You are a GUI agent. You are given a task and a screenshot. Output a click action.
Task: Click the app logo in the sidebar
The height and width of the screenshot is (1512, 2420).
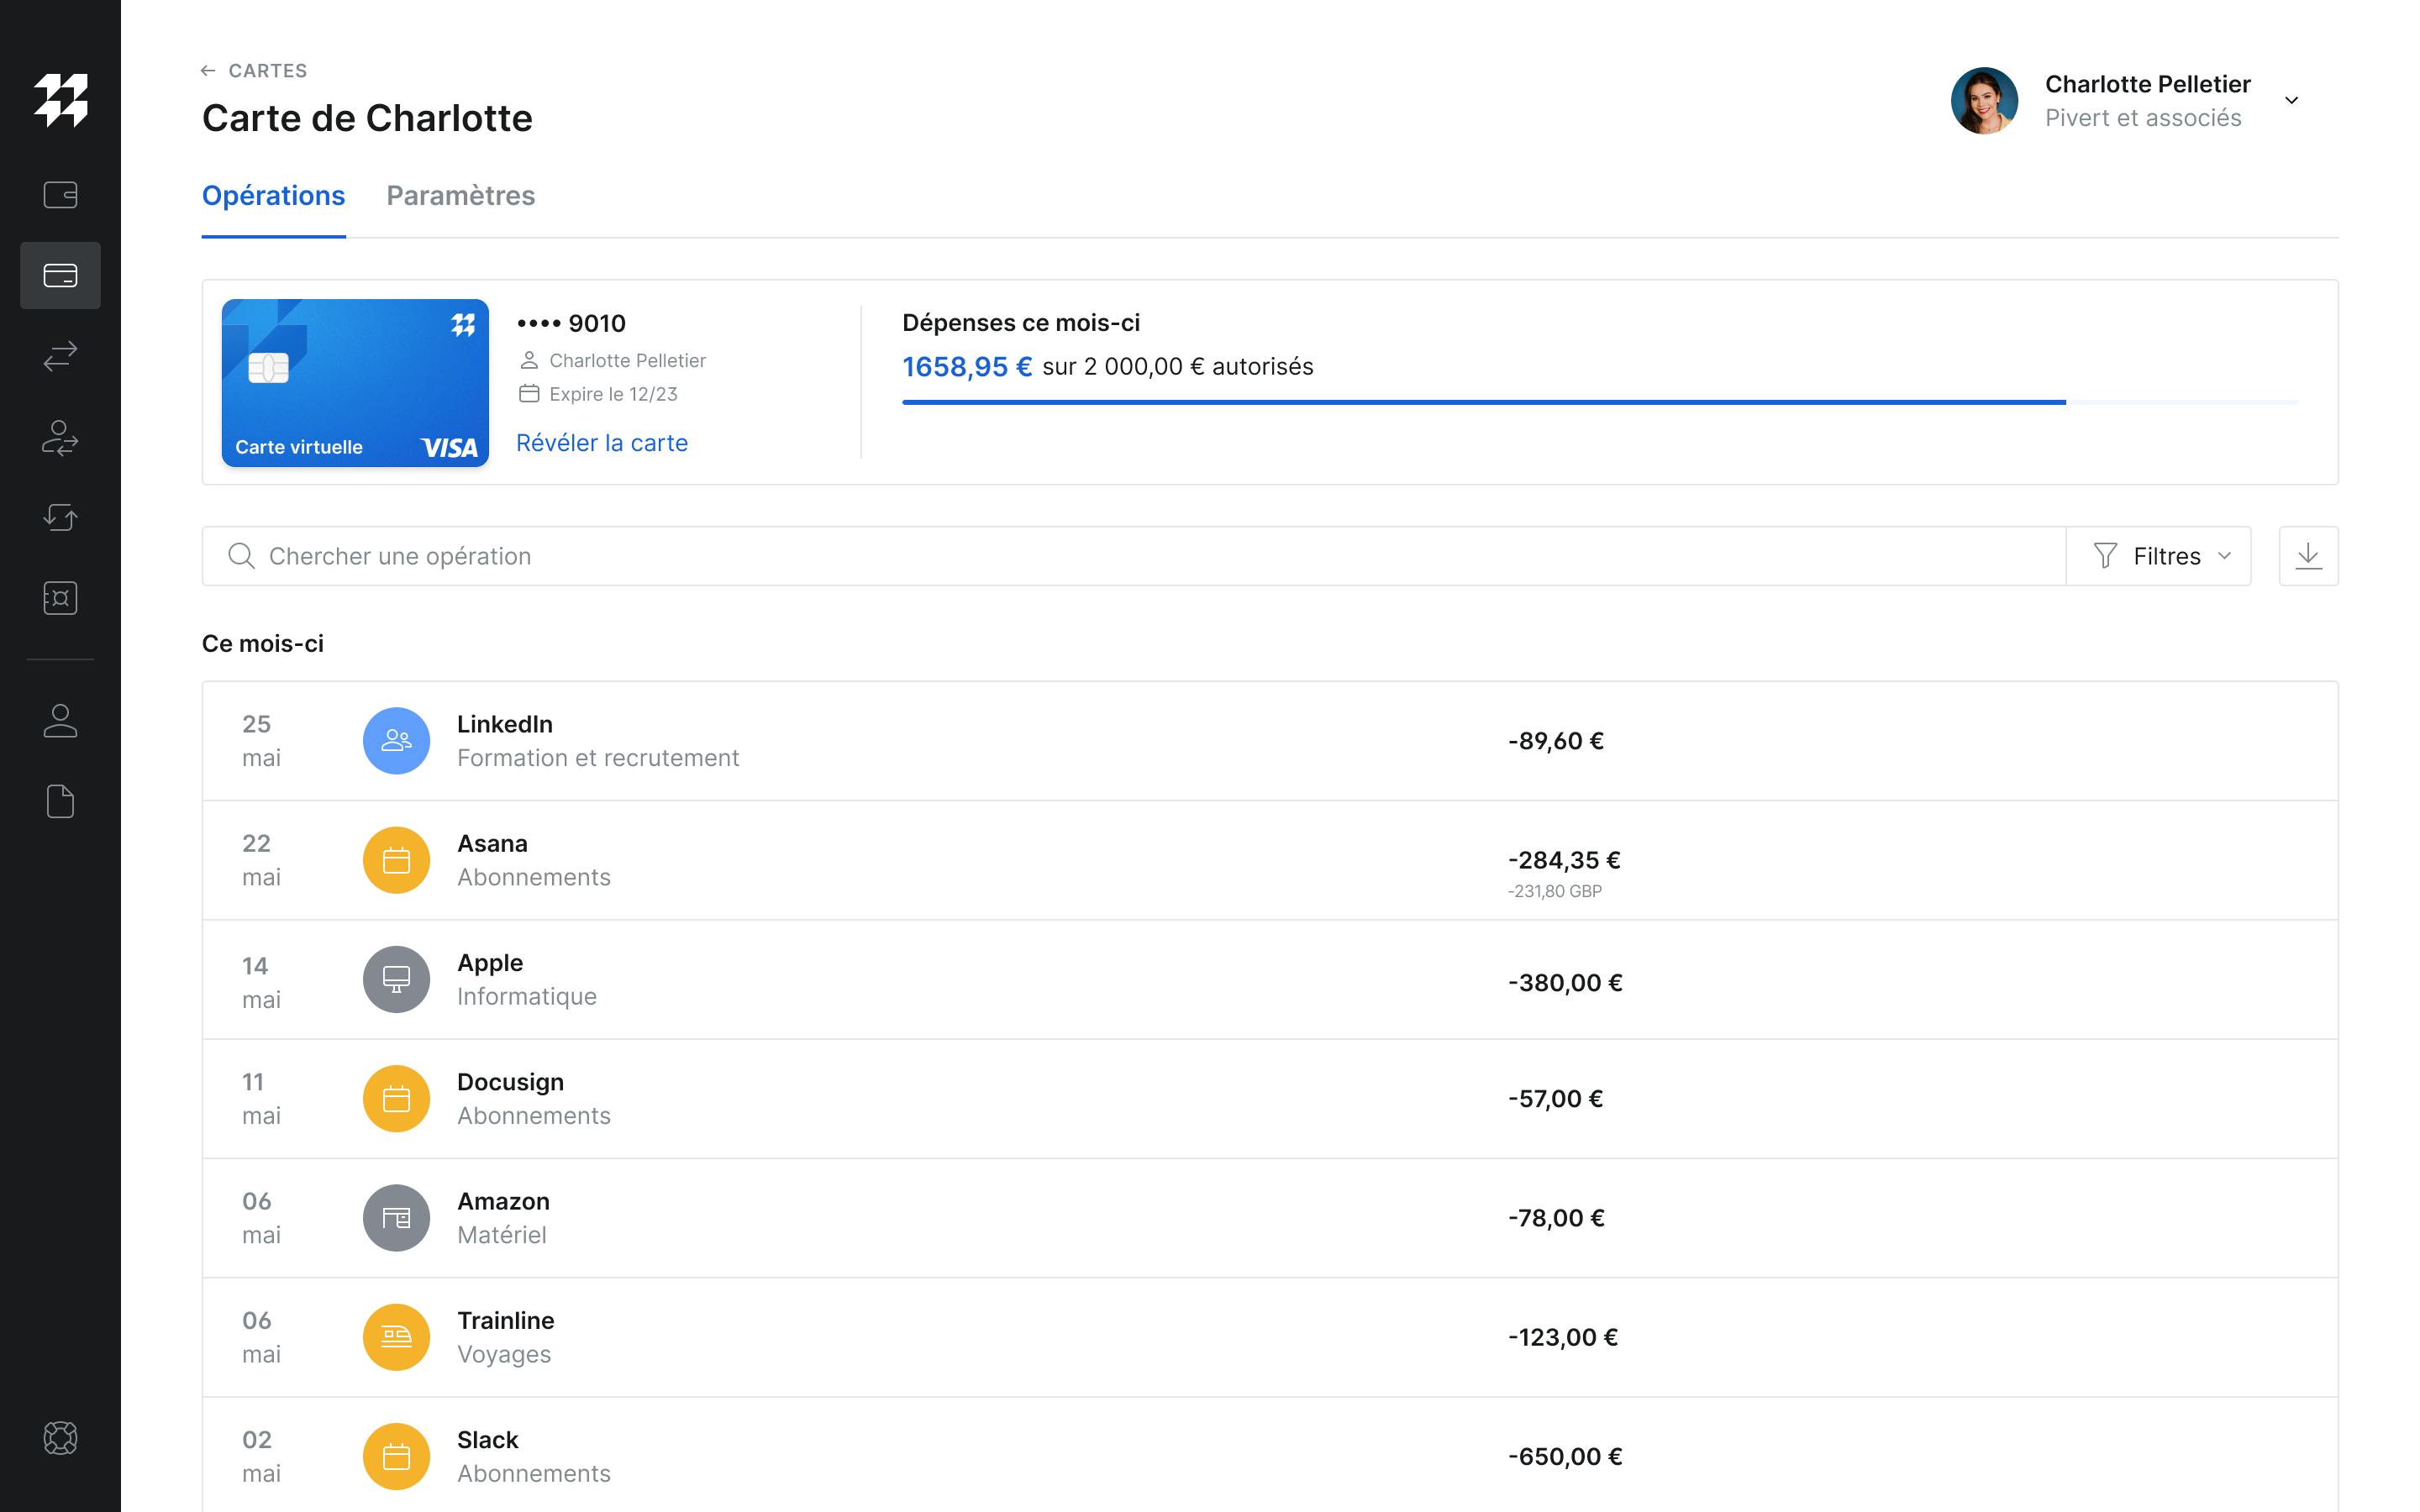pyautogui.click(x=60, y=100)
